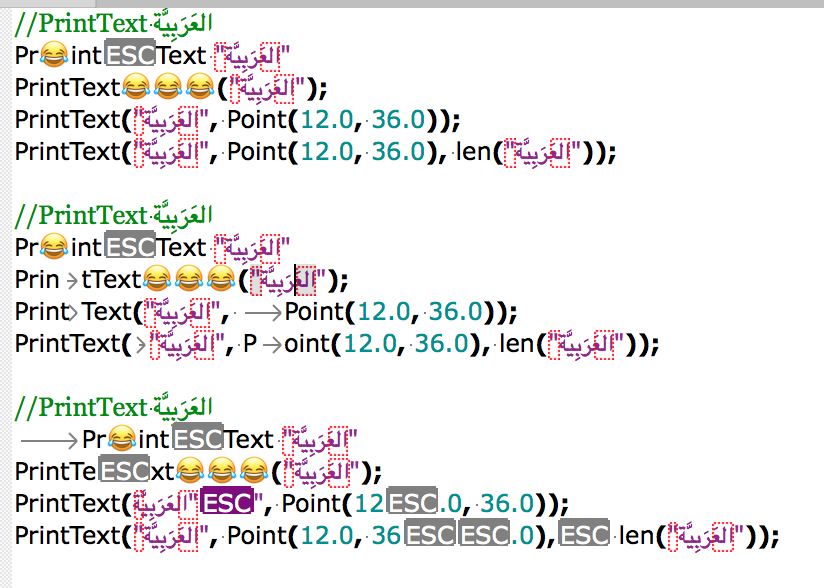Click the small arrow inside "Prin tText"
This screenshot has height=588, width=824.
pyautogui.click(x=72, y=279)
